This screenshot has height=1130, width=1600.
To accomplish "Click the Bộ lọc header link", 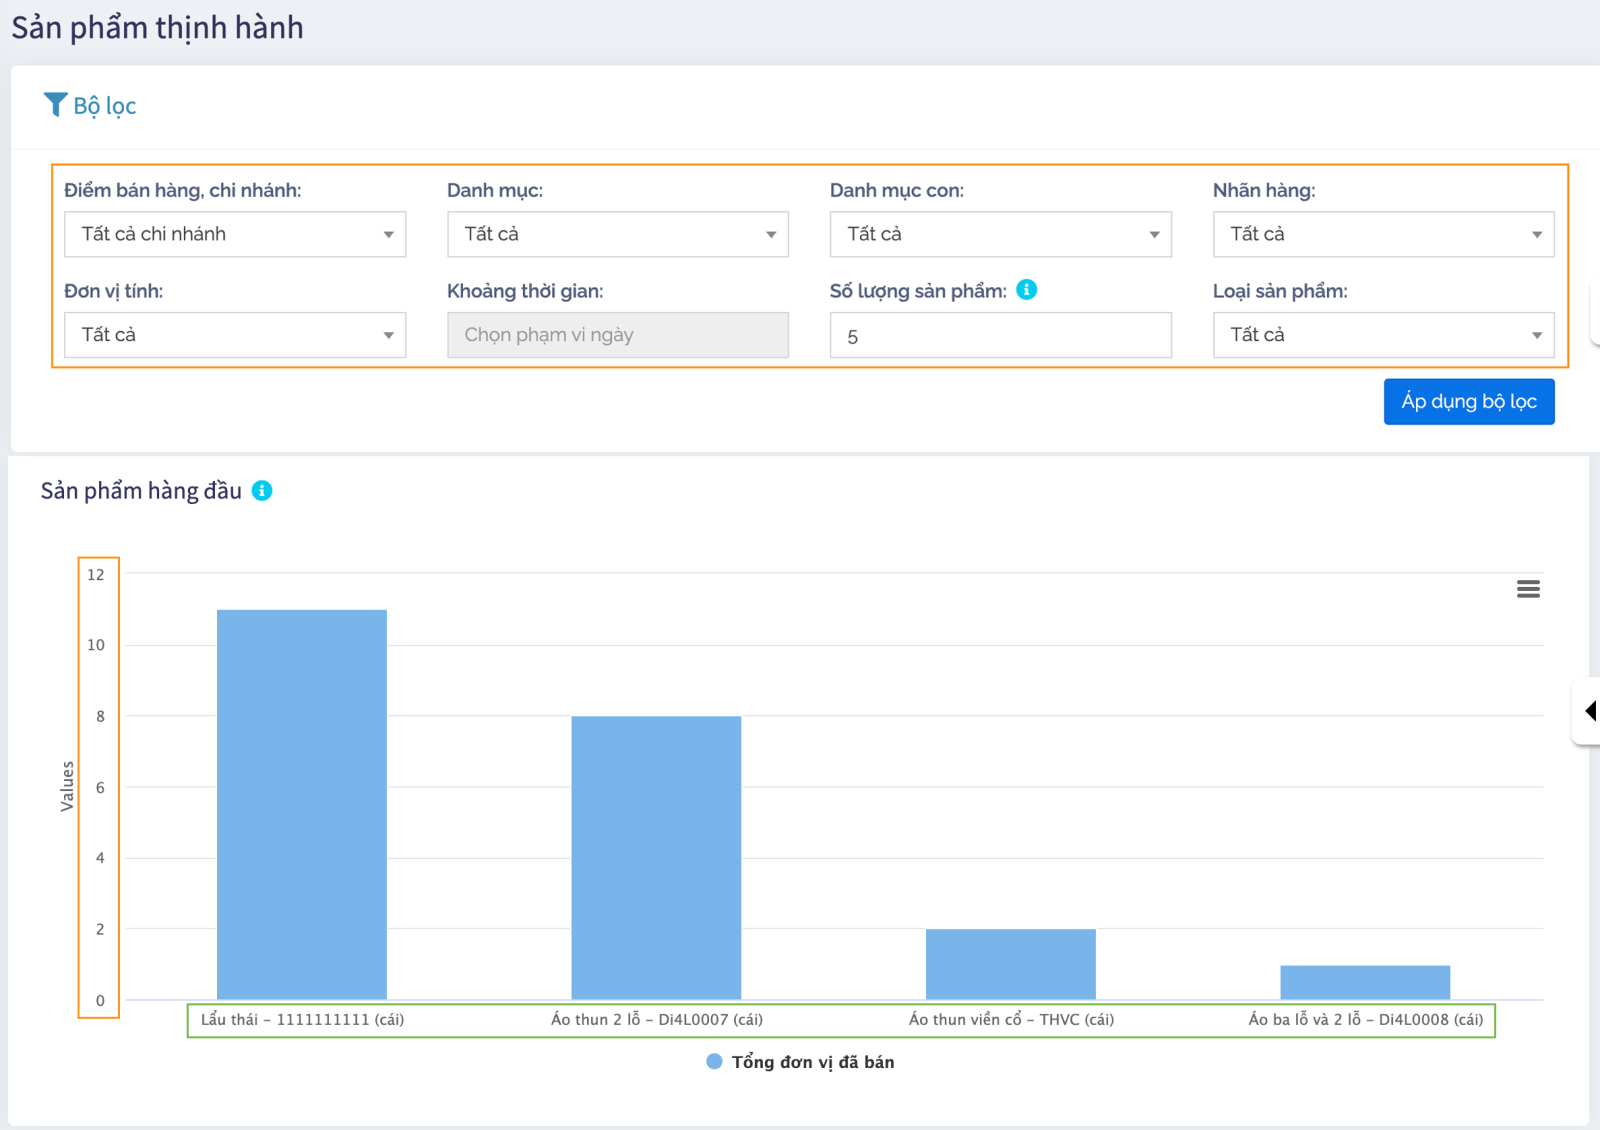I will (104, 106).
